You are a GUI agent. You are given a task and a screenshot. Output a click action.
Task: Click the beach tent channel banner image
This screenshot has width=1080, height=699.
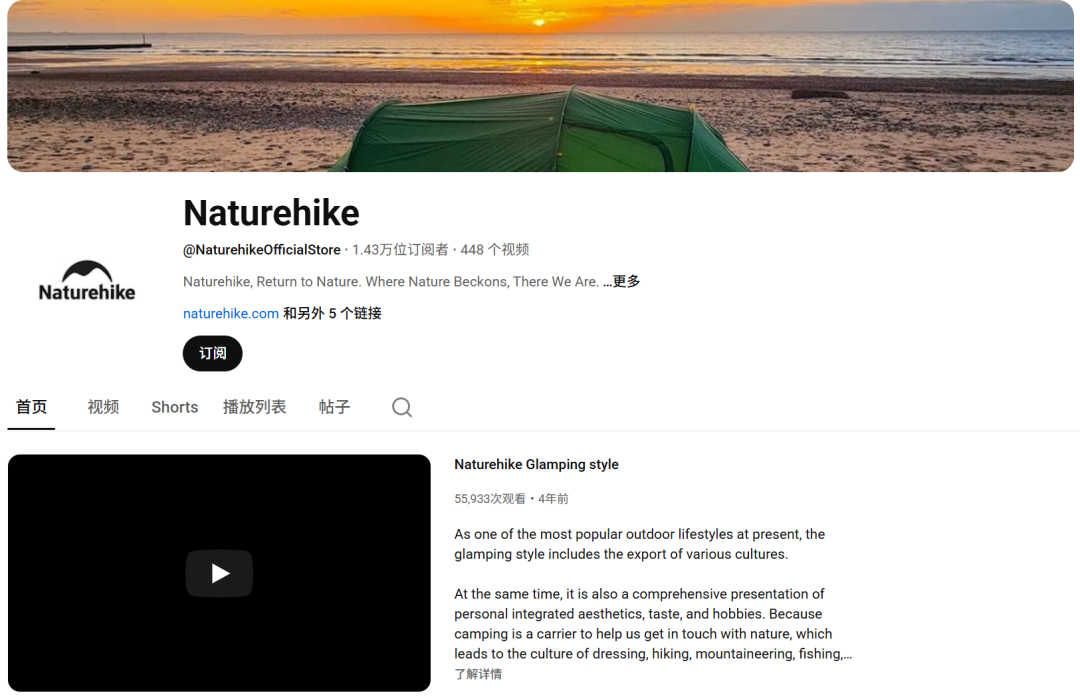(540, 85)
